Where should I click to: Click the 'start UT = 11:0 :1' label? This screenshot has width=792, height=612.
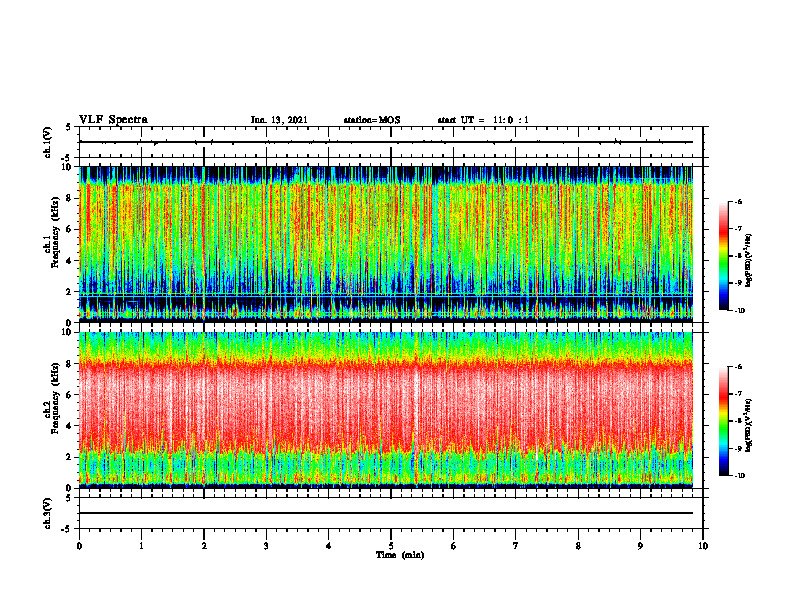point(483,120)
